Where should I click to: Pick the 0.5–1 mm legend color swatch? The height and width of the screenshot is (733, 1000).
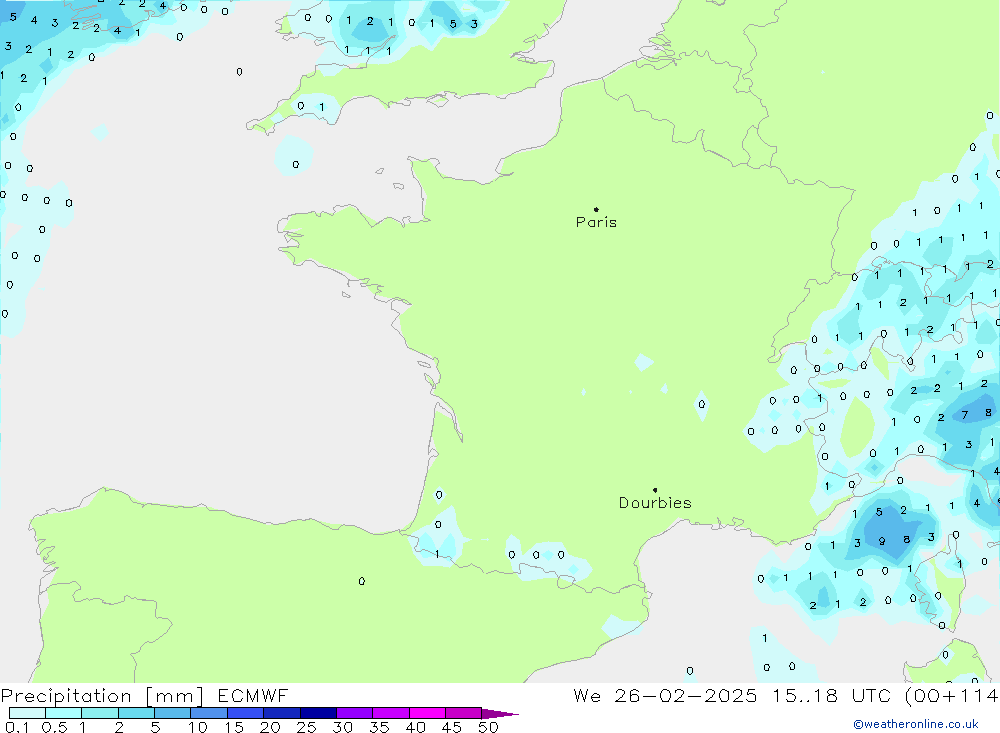tap(64, 713)
